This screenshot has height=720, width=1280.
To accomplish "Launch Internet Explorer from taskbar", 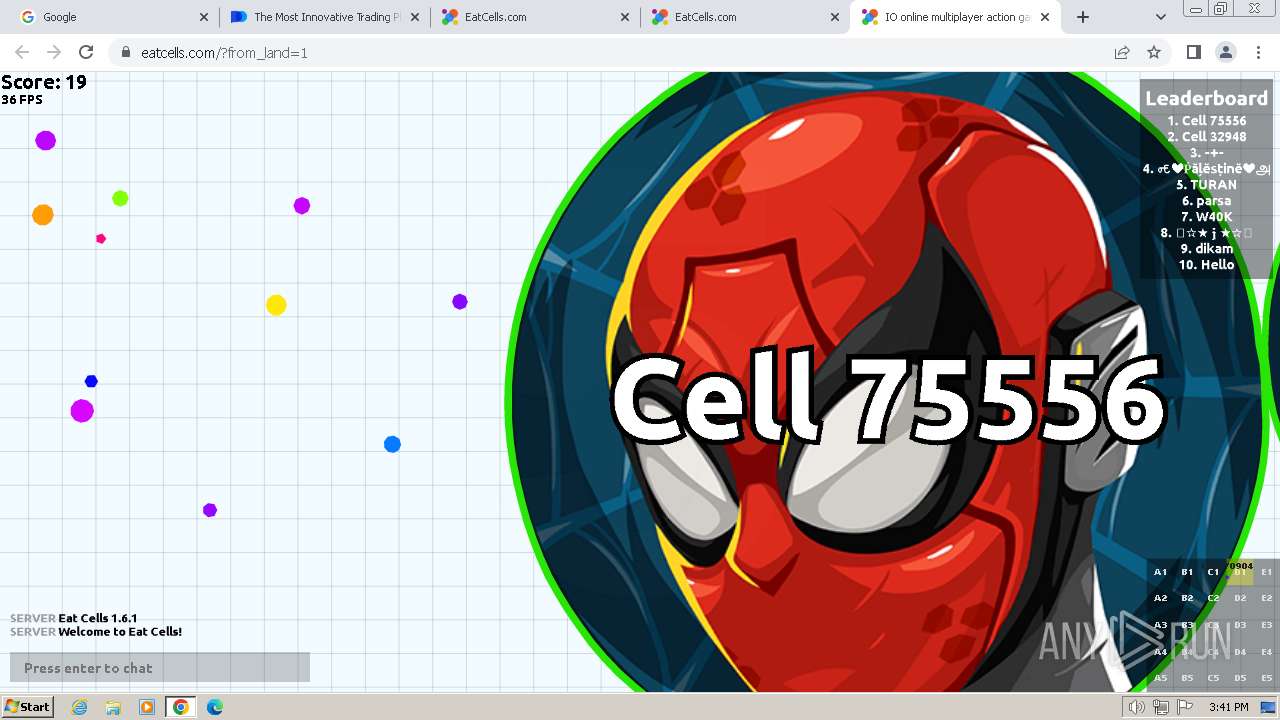I will [x=80, y=707].
